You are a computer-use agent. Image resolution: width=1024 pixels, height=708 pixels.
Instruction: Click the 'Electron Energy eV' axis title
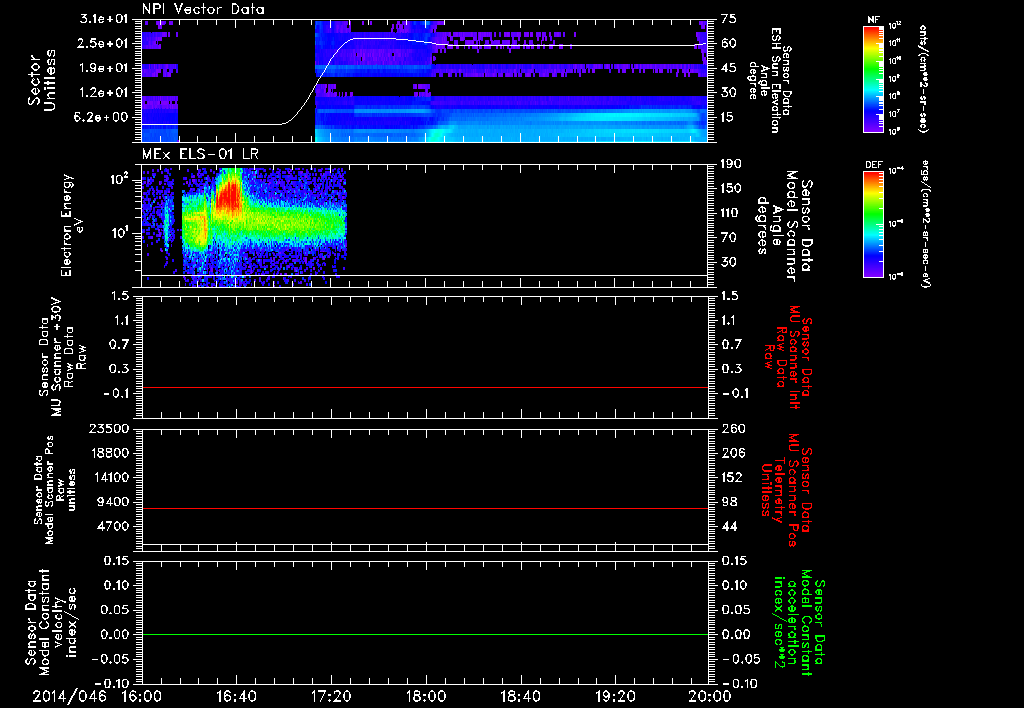[x=71, y=225]
